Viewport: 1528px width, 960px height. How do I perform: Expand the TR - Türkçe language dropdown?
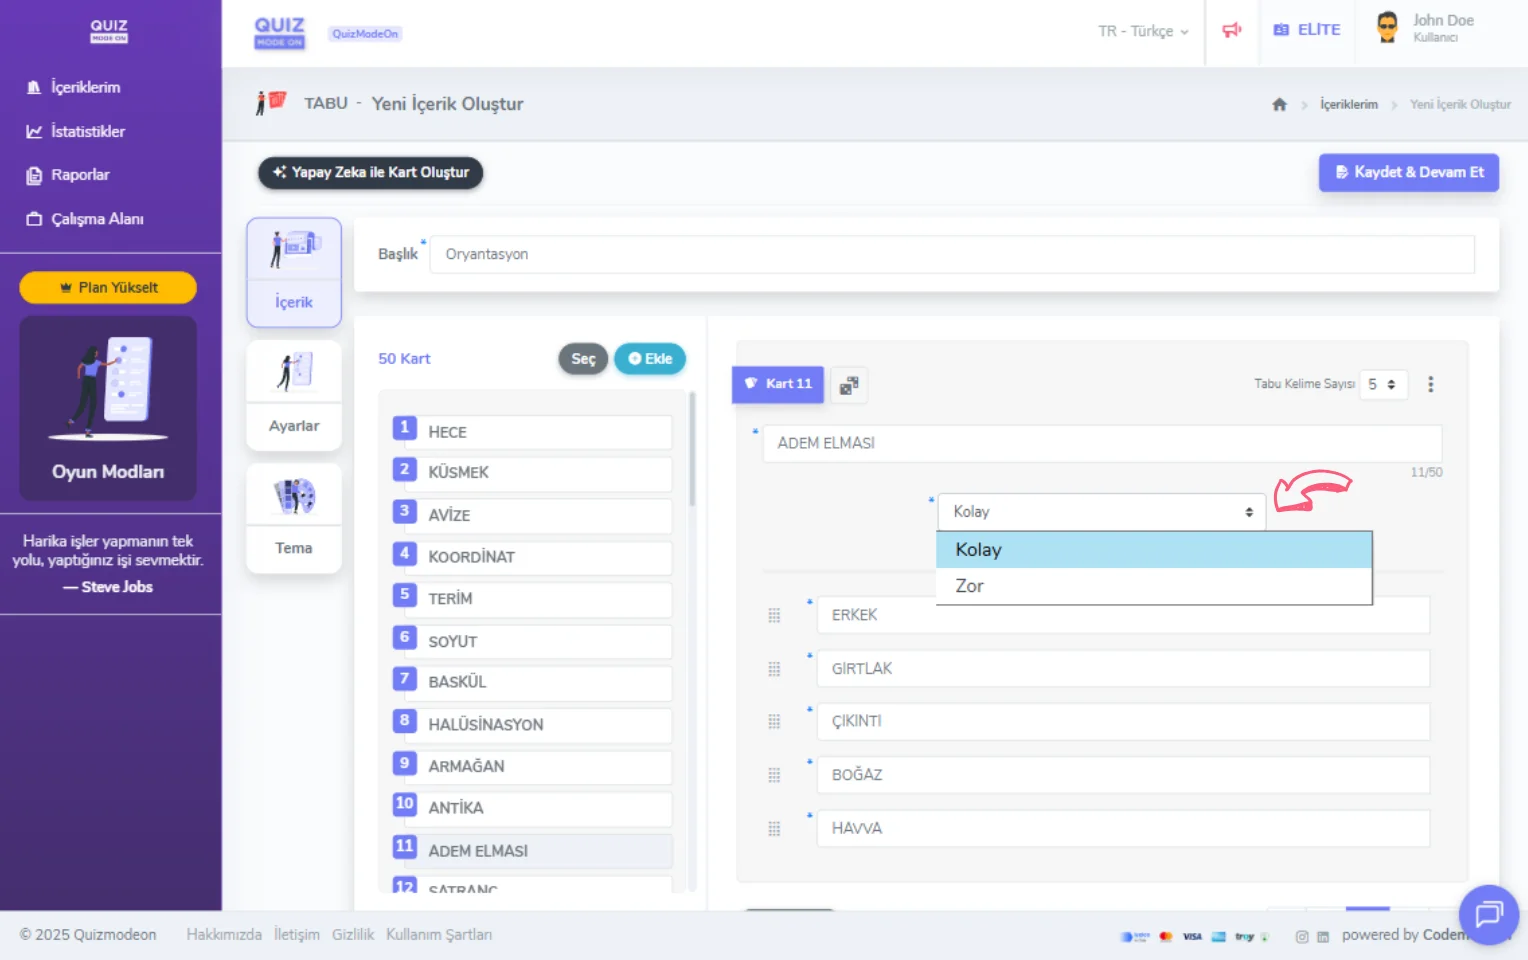(x=1142, y=32)
